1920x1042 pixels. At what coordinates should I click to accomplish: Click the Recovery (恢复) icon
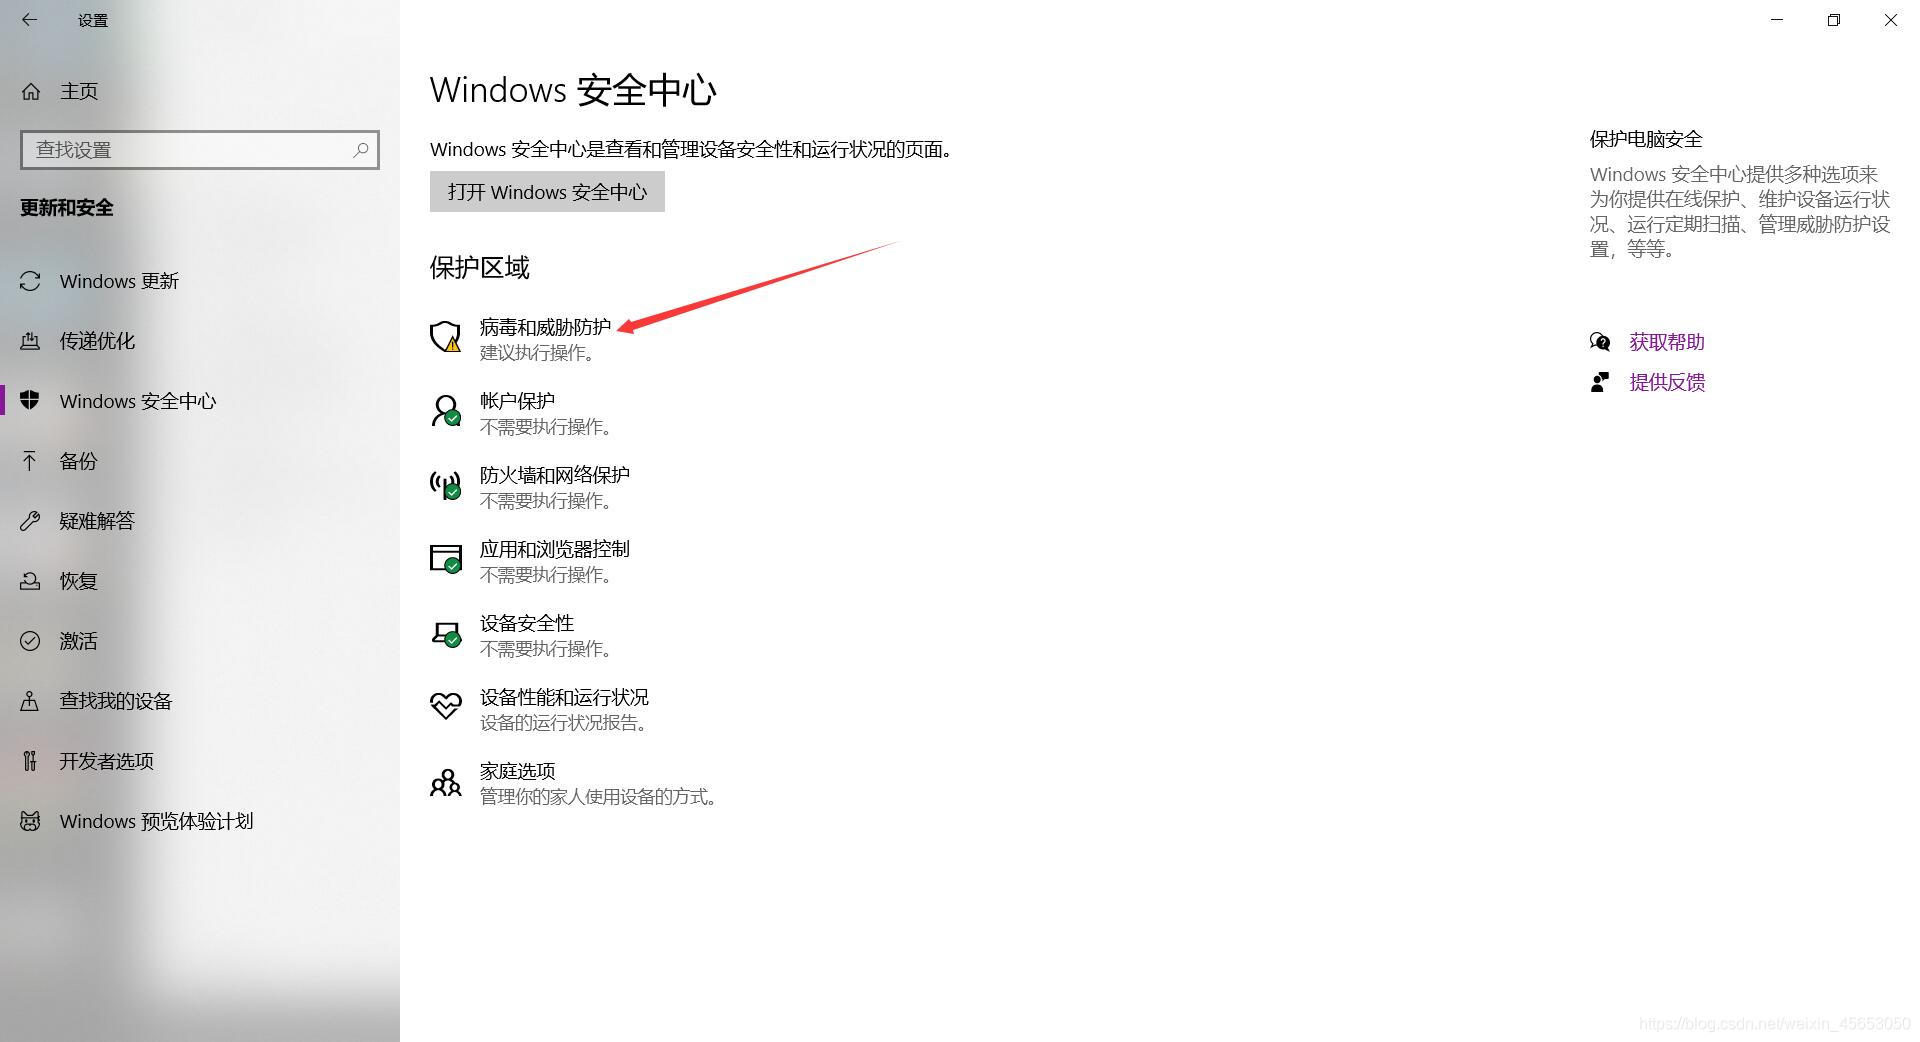pos(31,581)
